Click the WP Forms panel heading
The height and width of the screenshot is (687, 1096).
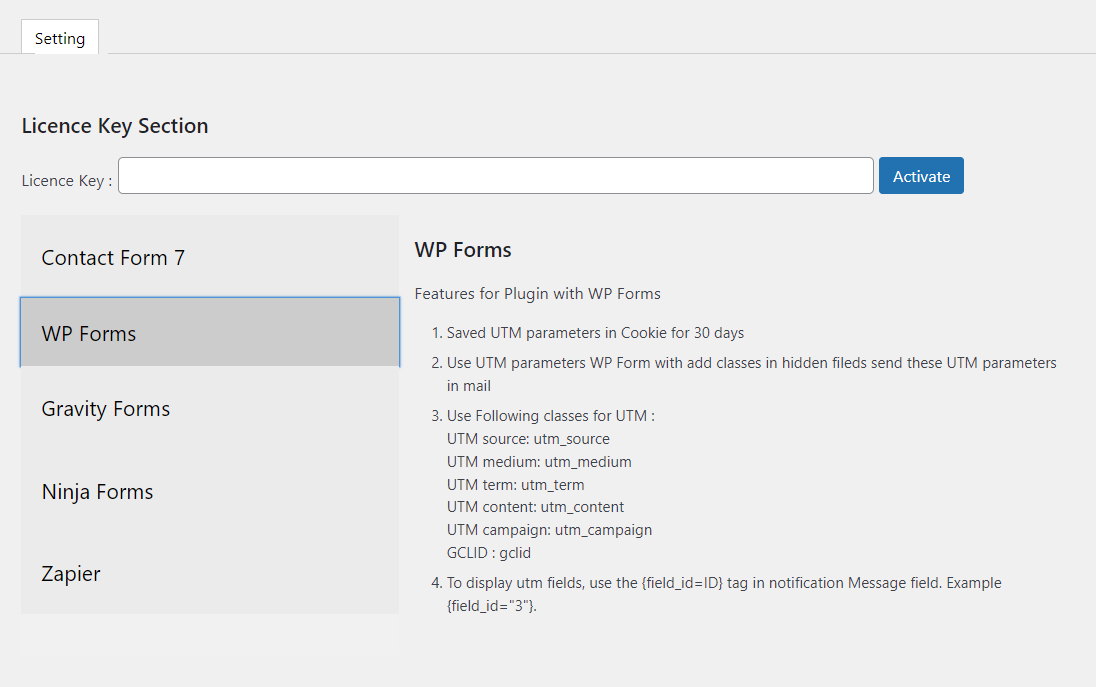pos(463,249)
